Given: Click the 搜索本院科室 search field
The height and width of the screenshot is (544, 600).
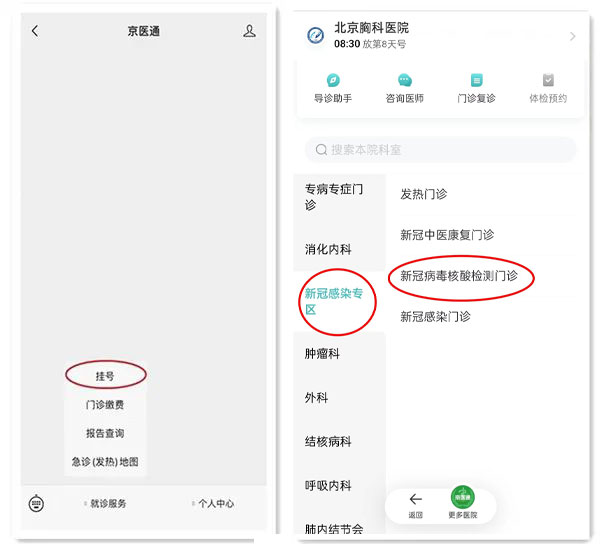Looking at the screenshot, I should (x=440, y=150).
